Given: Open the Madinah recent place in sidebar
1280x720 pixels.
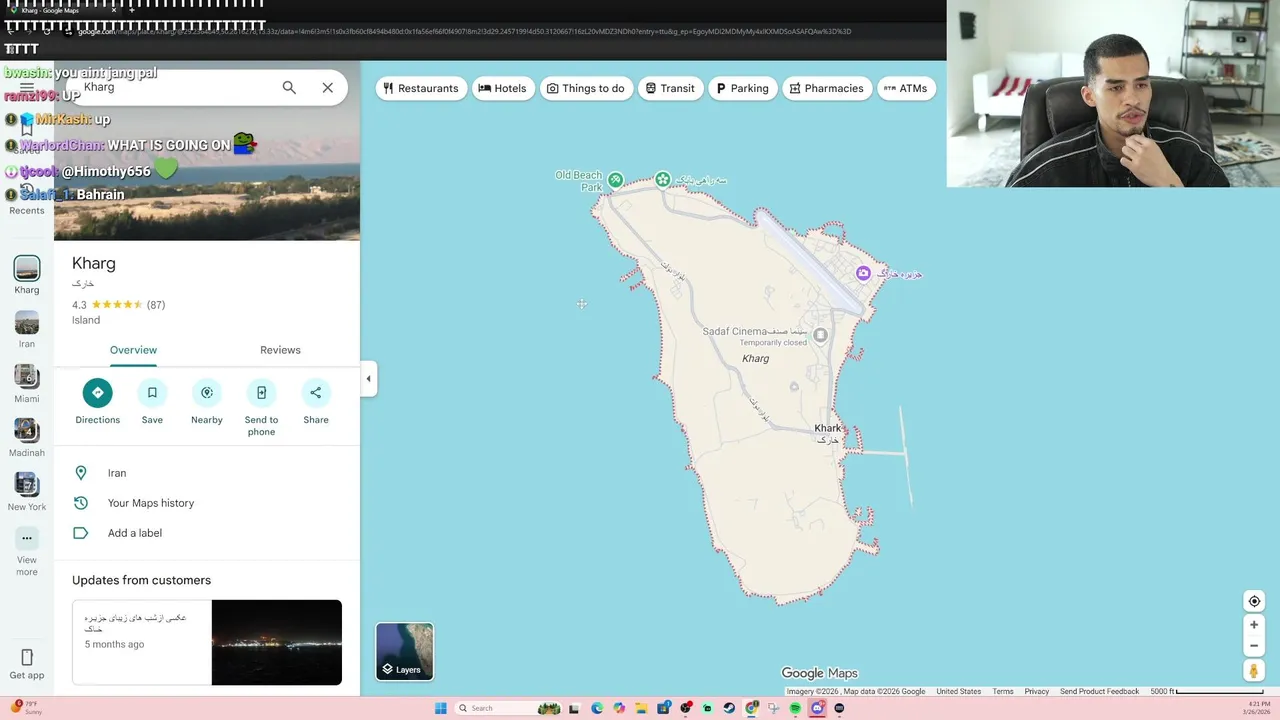Looking at the screenshot, I should 27,438.
